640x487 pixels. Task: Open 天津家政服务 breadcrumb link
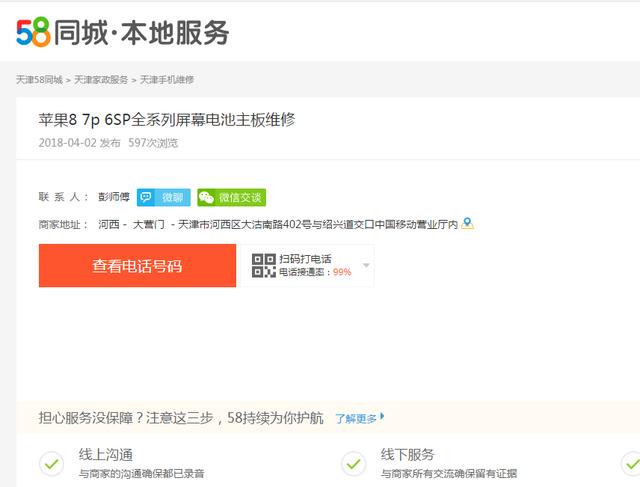point(101,80)
